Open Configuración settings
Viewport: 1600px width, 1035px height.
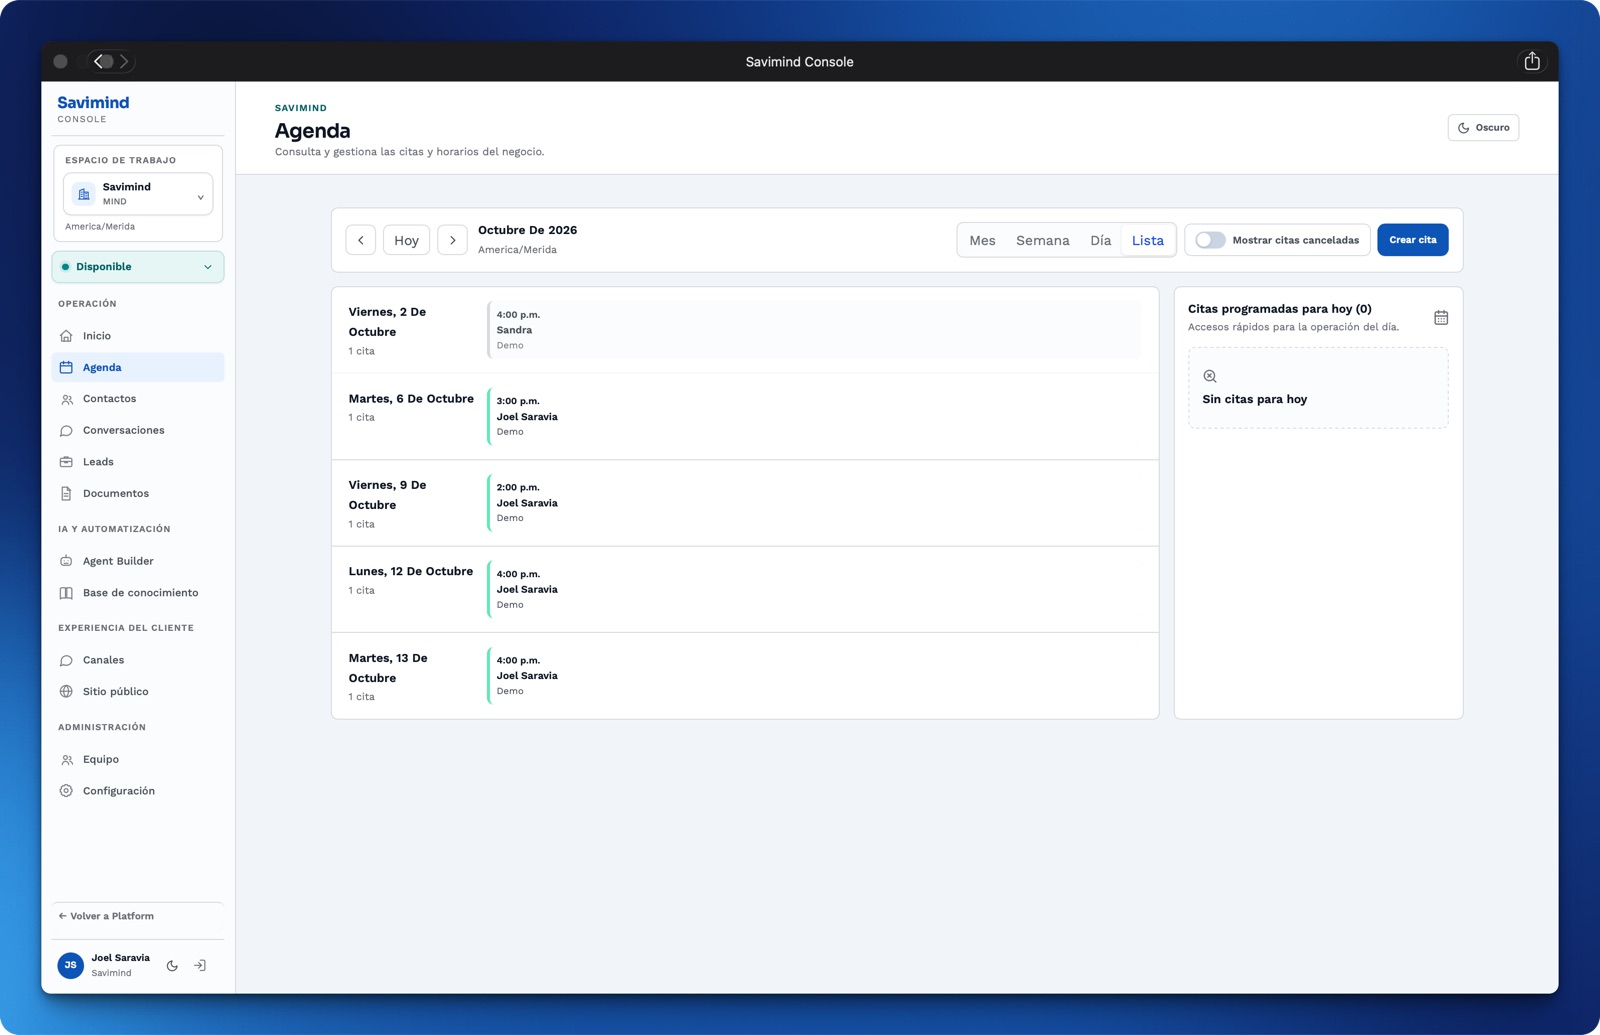138,791
